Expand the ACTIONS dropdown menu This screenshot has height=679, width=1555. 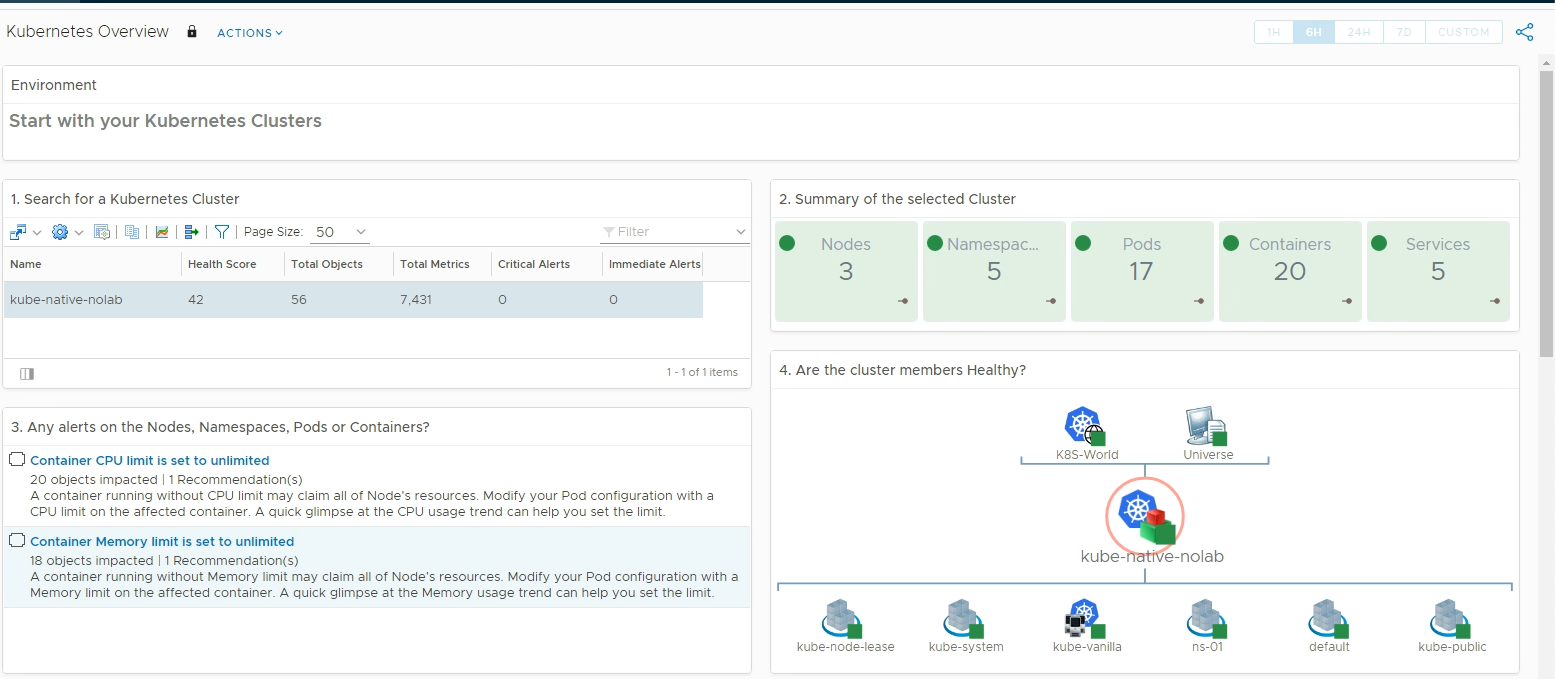(x=249, y=33)
